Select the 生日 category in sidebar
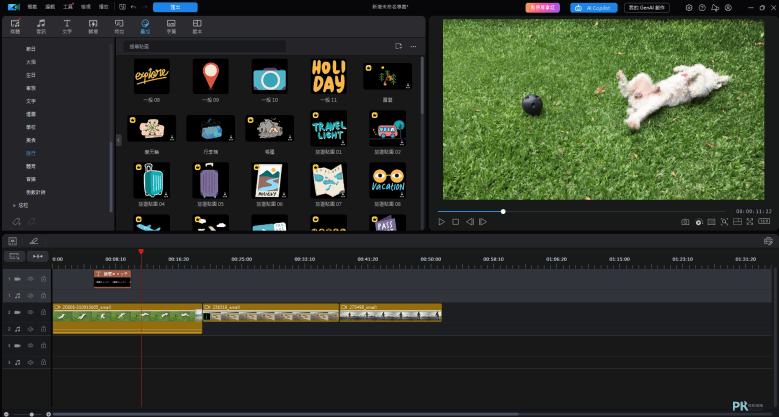Screen dimensions: 779x417 (31, 75)
